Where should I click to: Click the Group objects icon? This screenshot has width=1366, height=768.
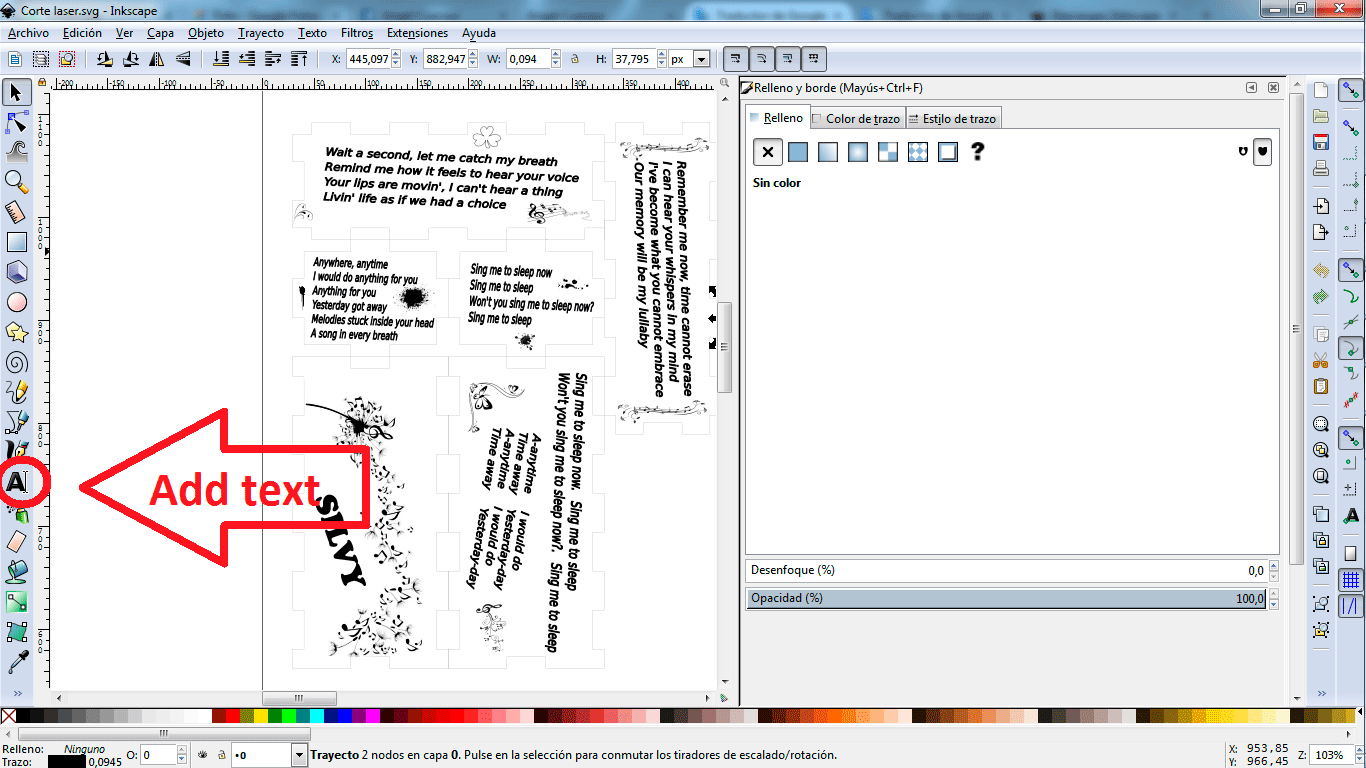pyautogui.click(x=1321, y=604)
